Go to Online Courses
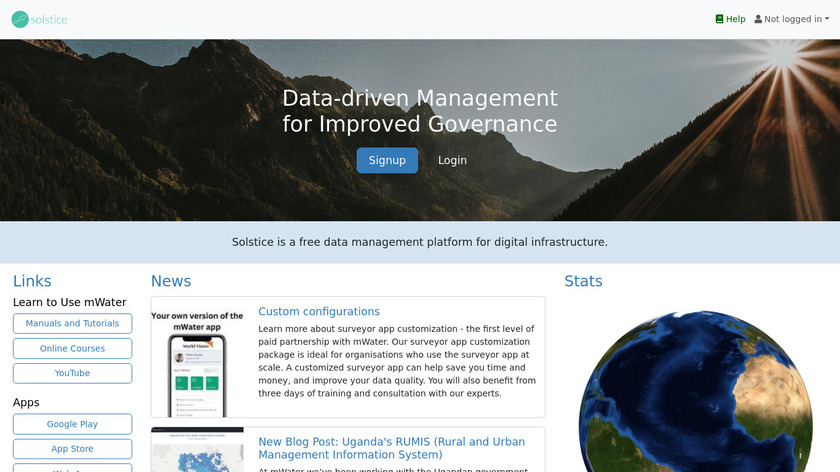This screenshot has height=472, width=840. [x=72, y=348]
